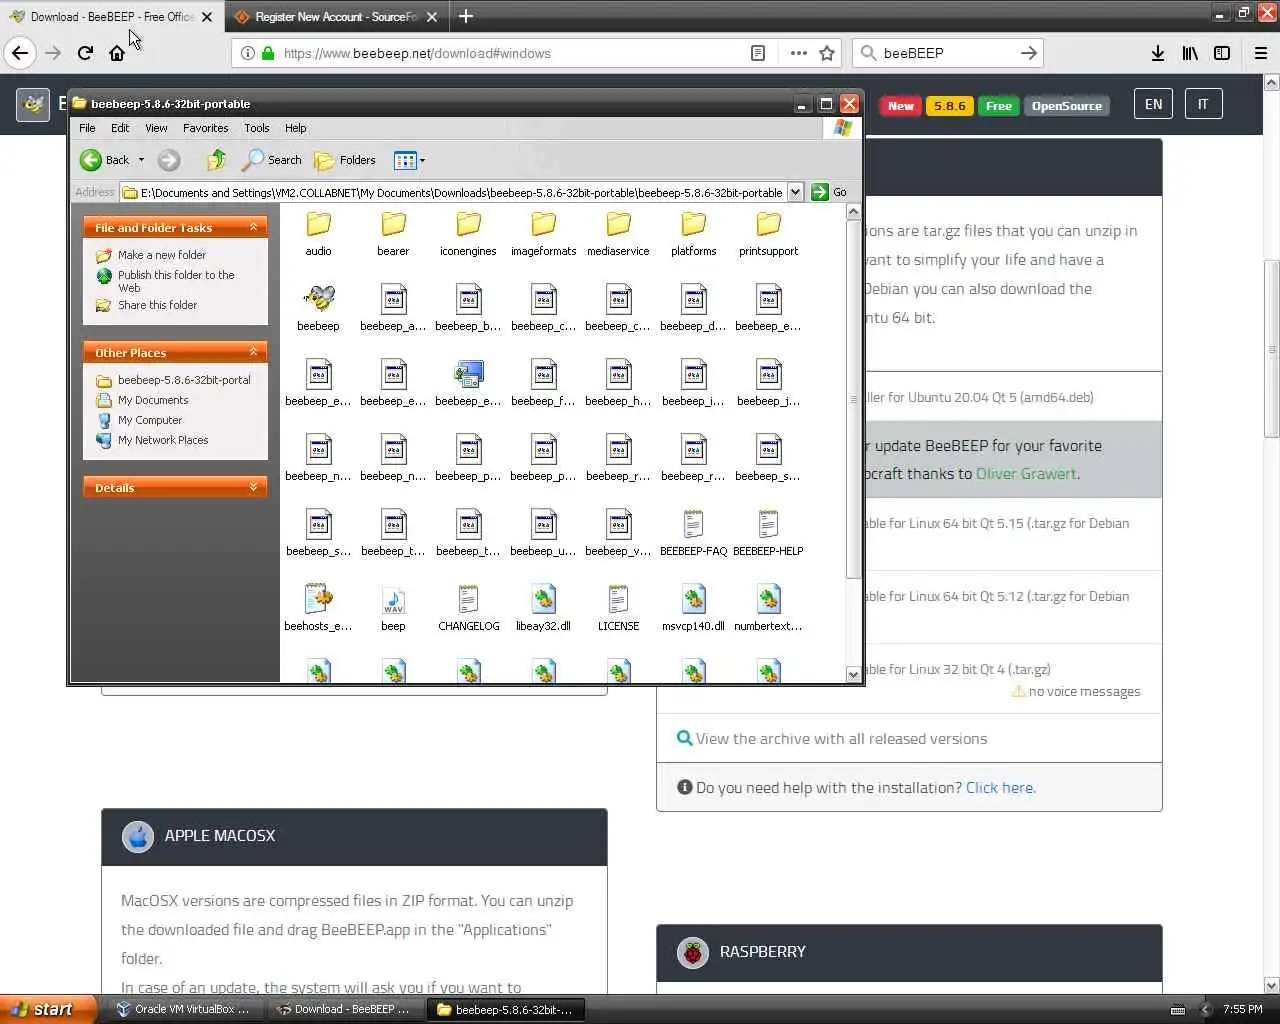
Task: Go to Firefox home page
Action: coord(117,53)
